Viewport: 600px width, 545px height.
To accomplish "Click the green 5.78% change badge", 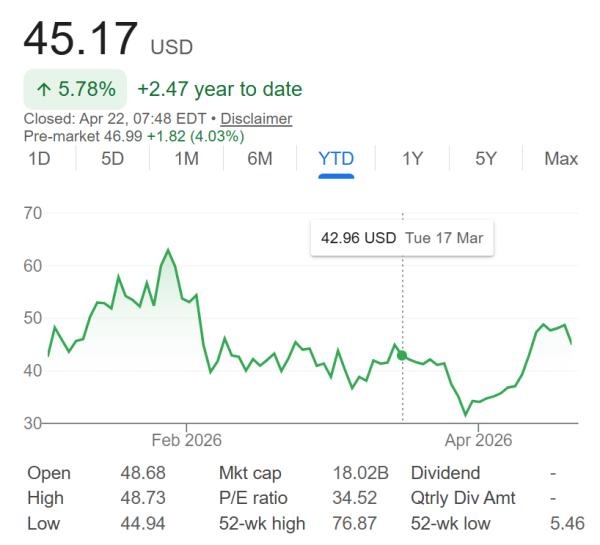I will (75, 89).
